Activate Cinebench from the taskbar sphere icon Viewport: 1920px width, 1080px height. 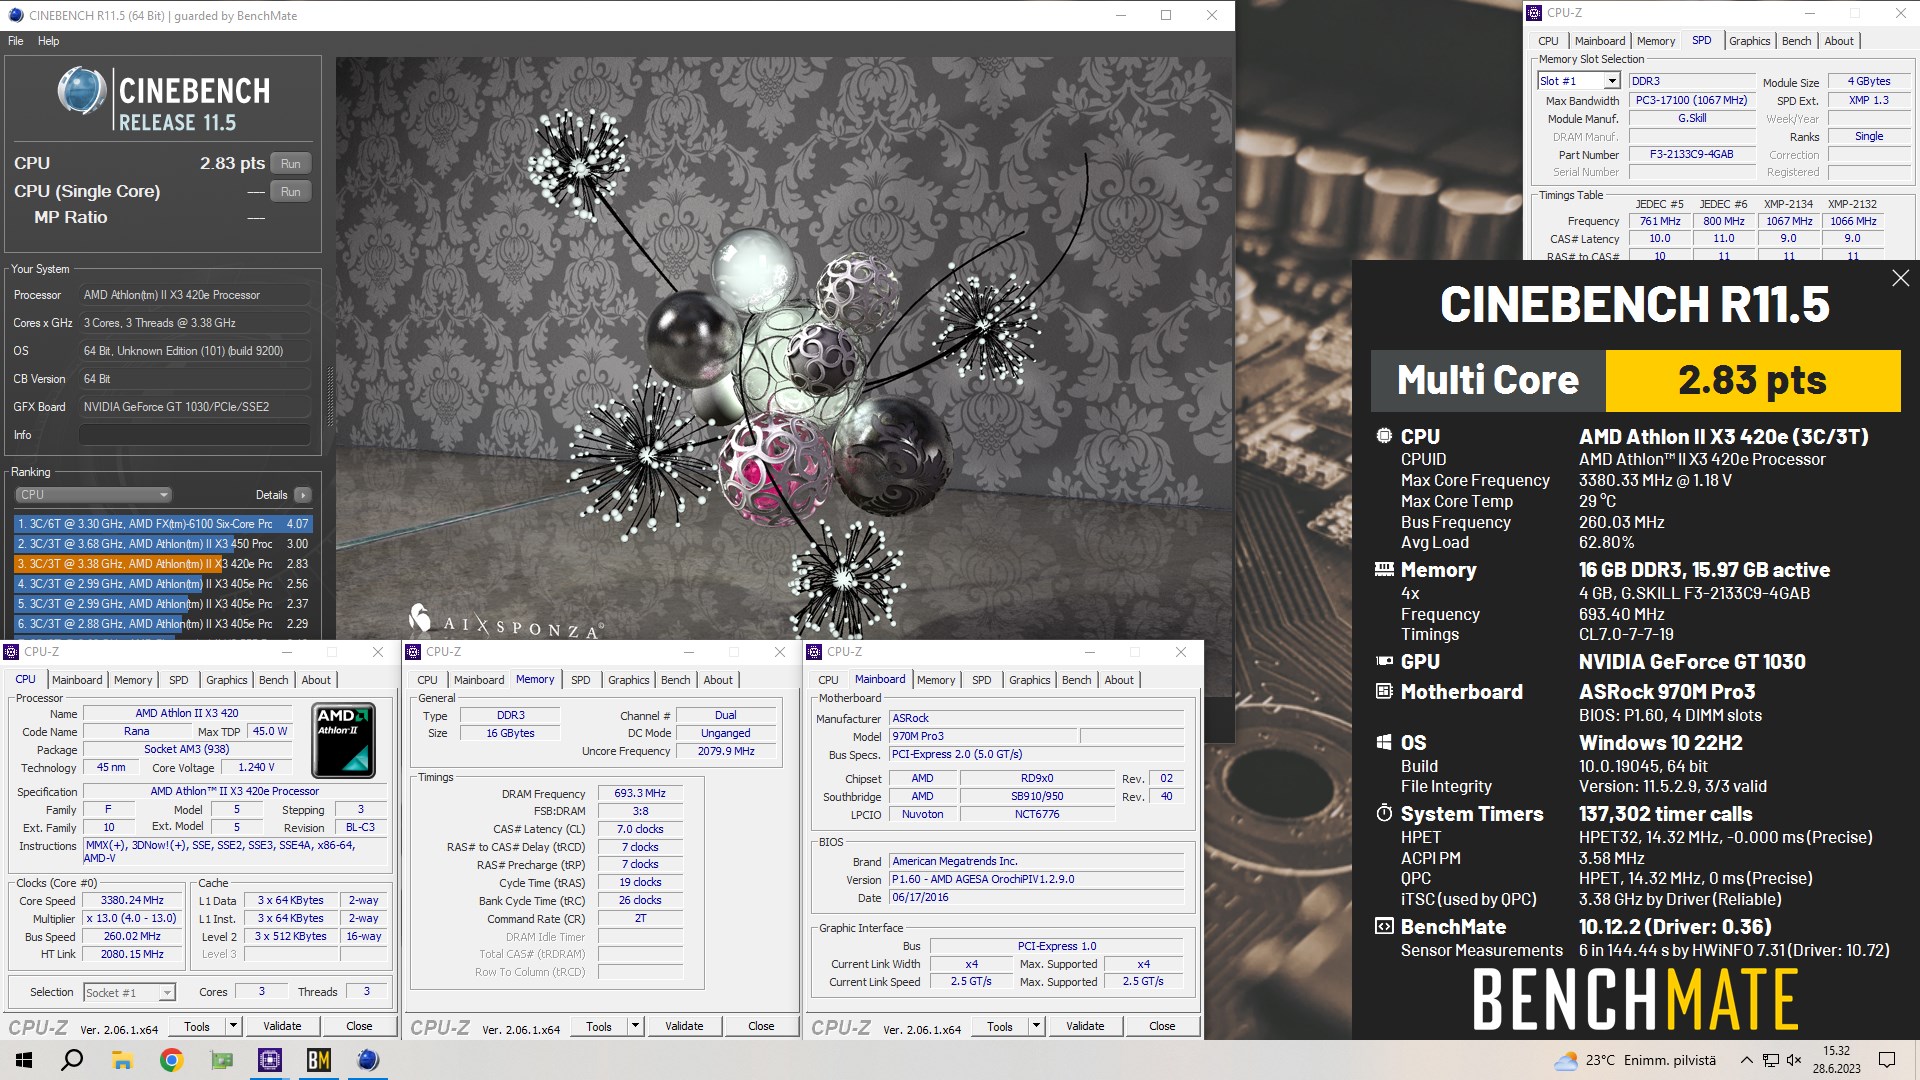(x=368, y=1060)
